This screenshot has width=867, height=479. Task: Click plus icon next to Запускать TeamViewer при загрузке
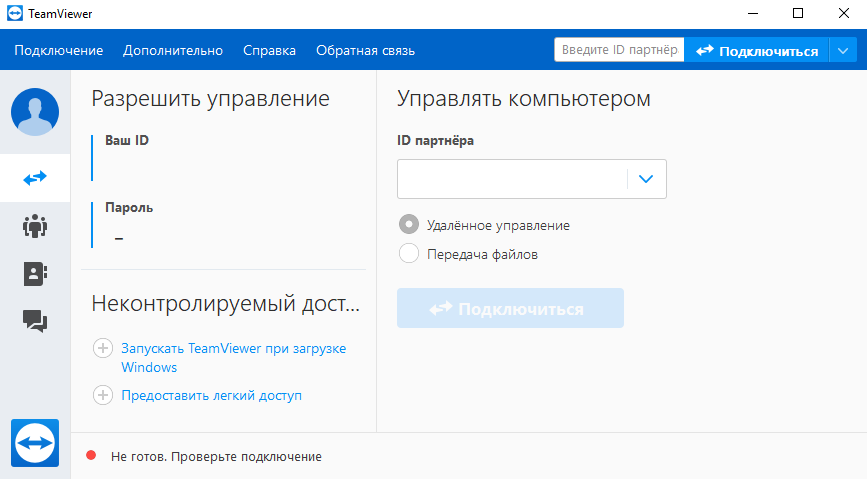click(103, 348)
